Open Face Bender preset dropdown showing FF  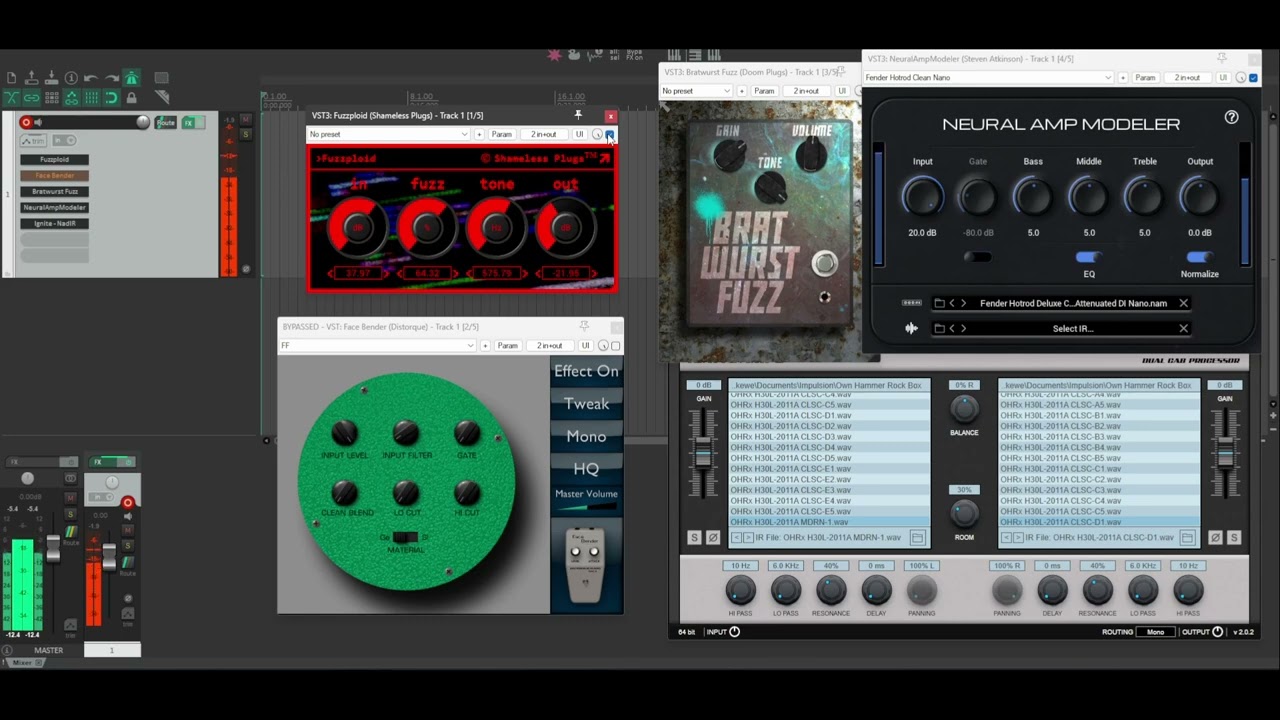(x=377, y=346)
